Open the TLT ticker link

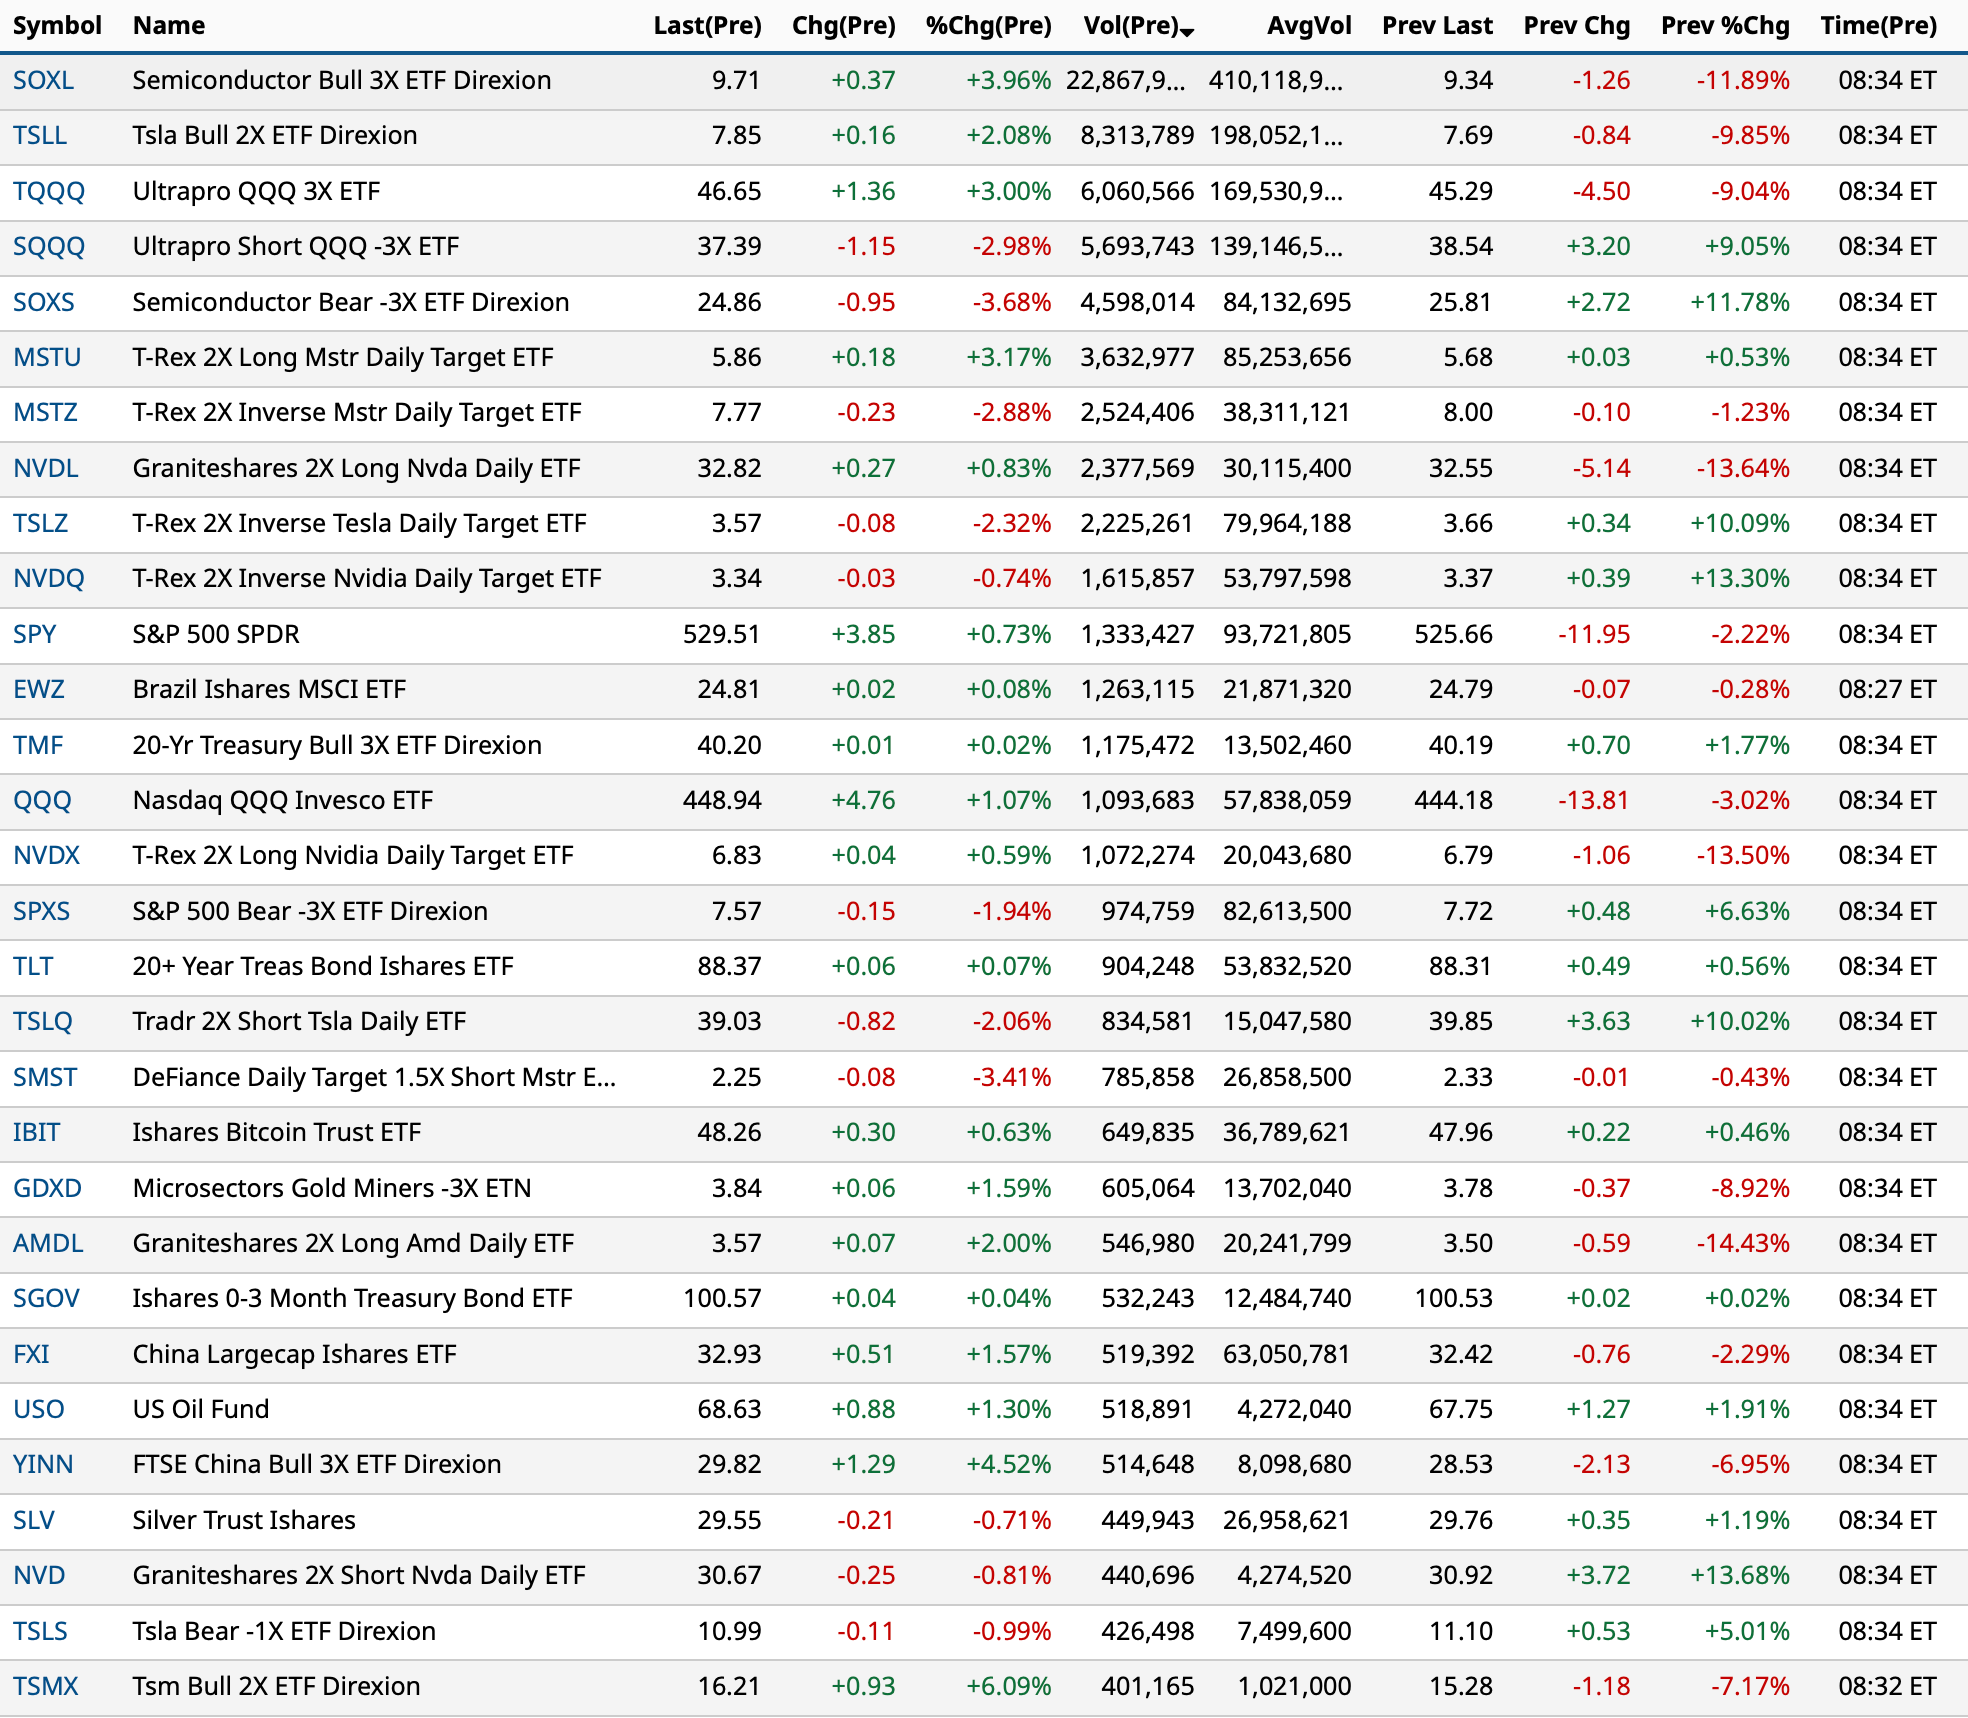pos(33,966)
